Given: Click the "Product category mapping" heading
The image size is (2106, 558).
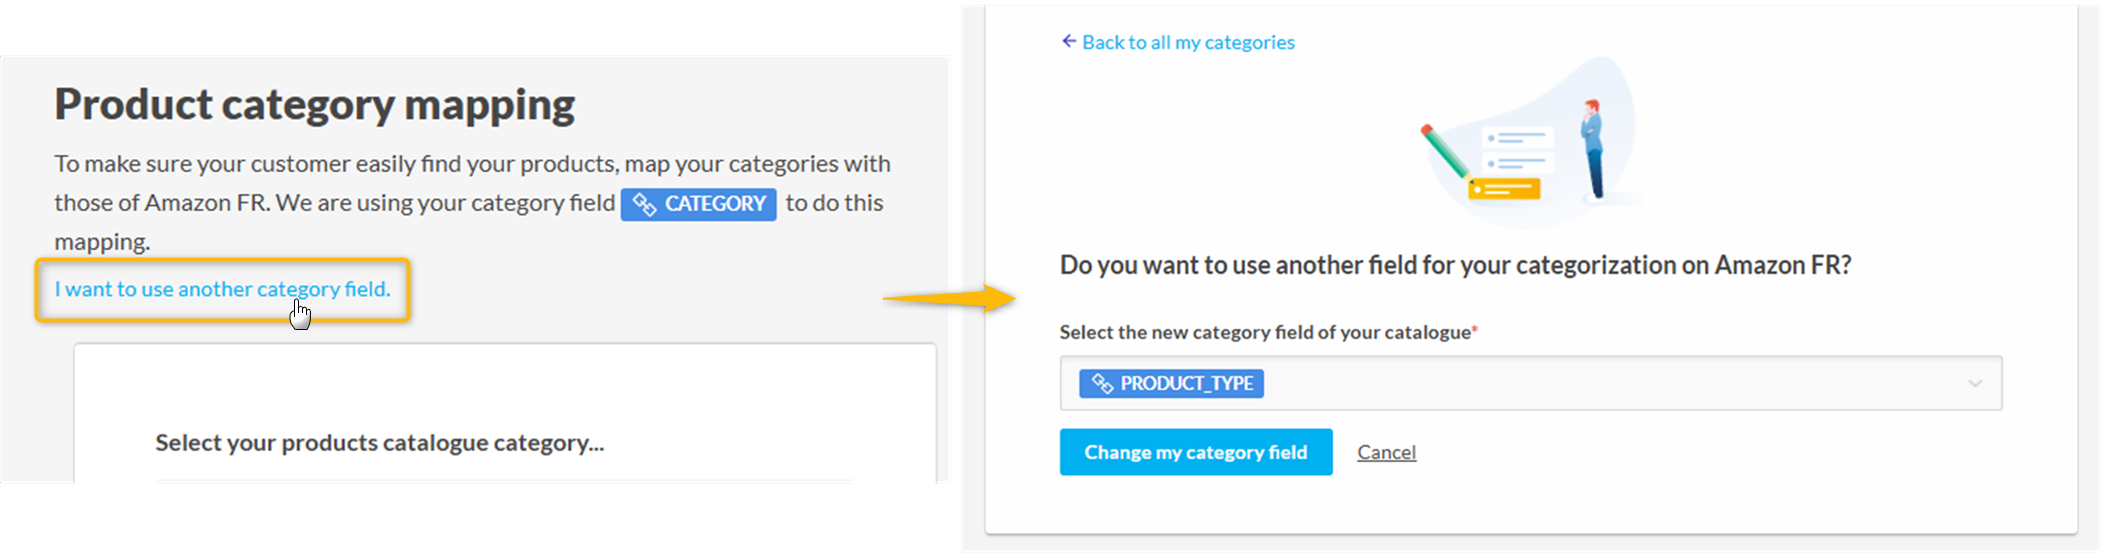Looking at the screenshot, I should [x=314, y=104].
